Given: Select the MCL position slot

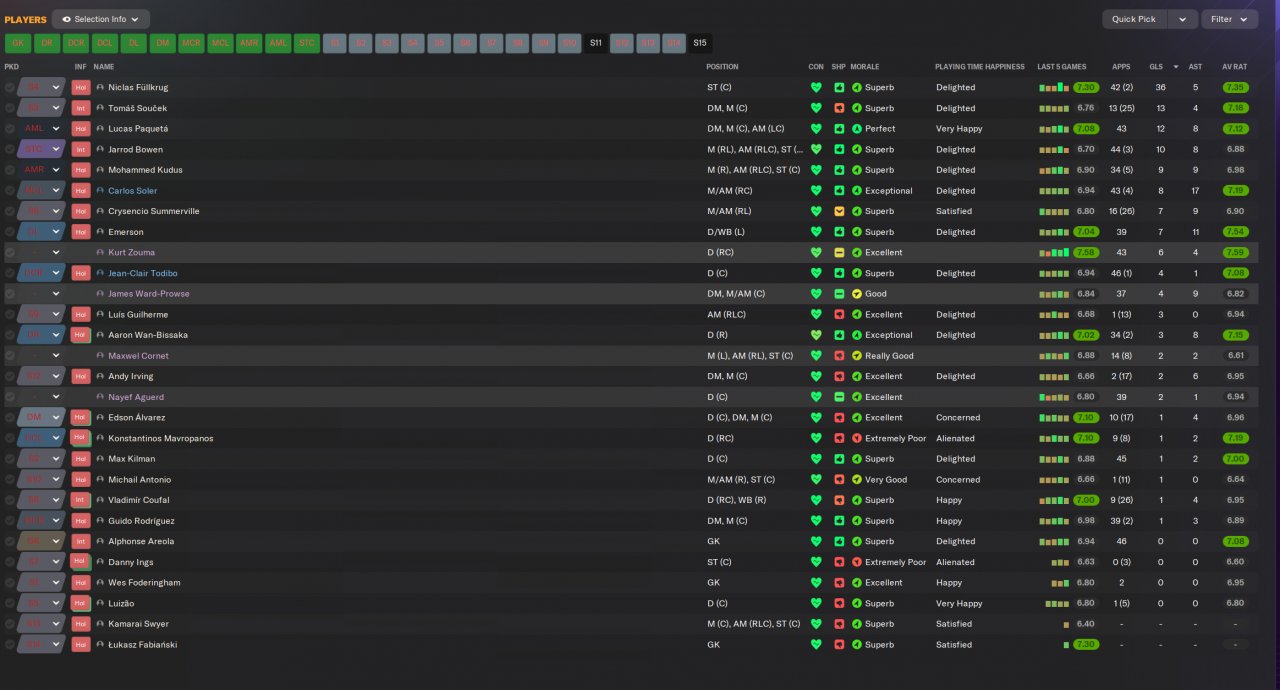Looking at the screenshot, I should pos(221,43).
